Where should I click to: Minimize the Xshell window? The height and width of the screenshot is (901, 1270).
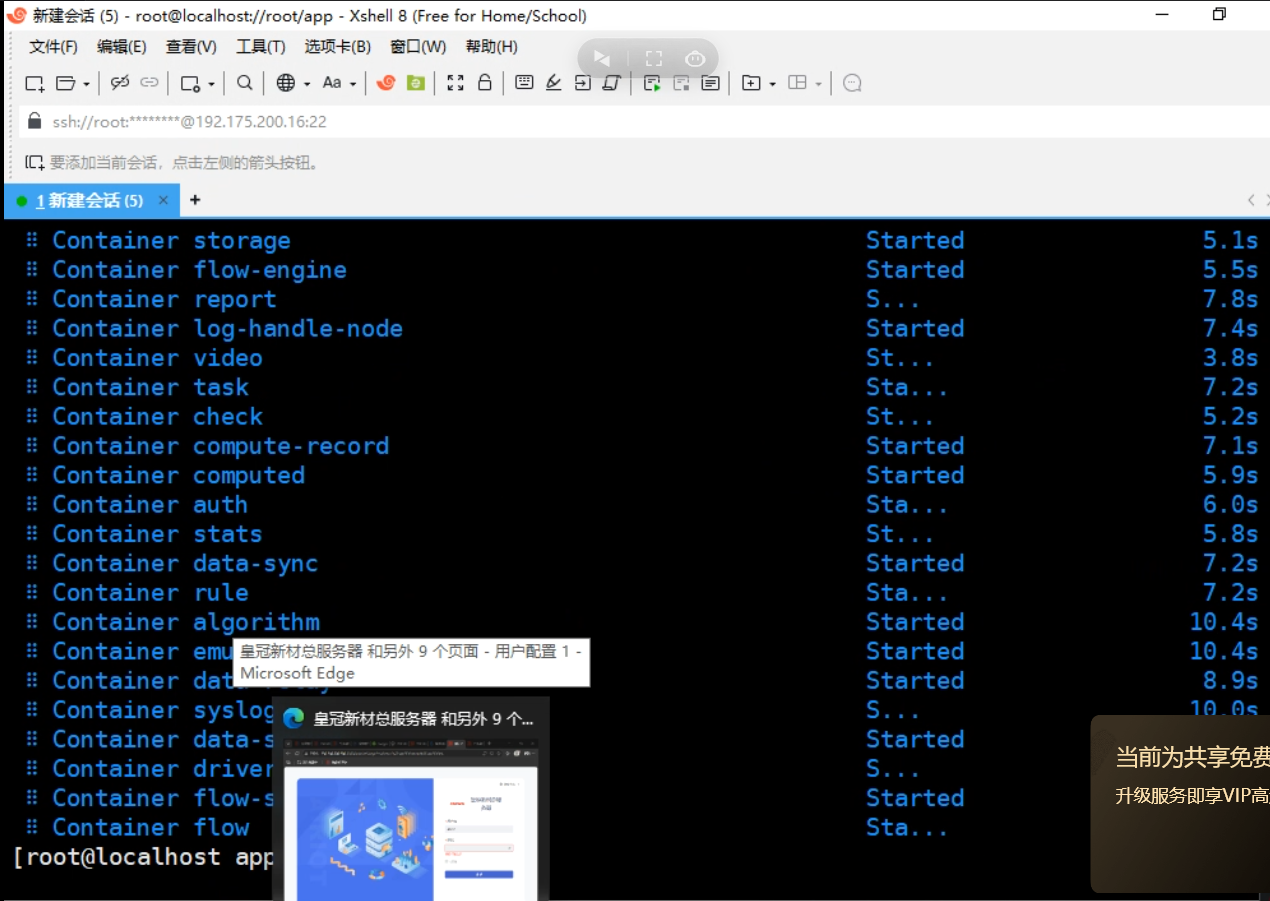click(1161, 14)
